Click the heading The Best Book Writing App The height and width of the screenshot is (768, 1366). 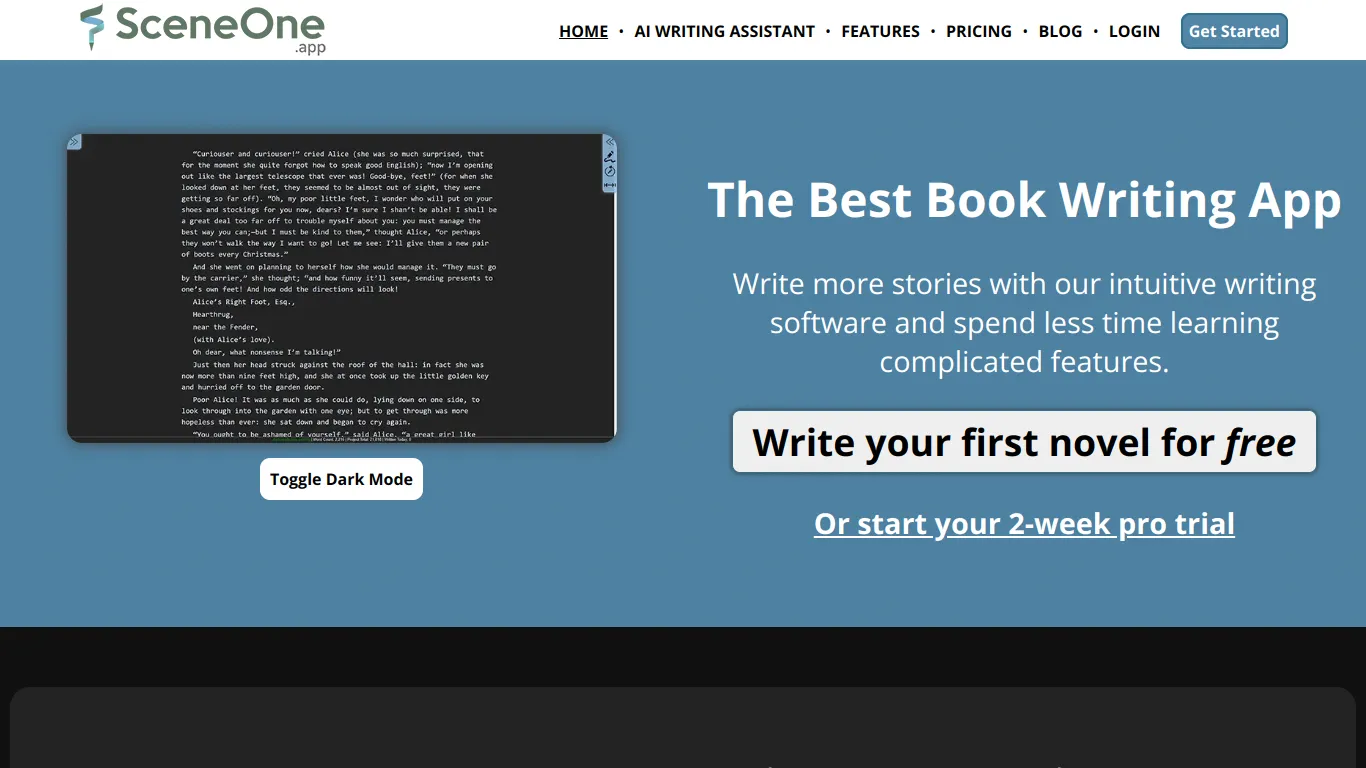pos(1024,200)
